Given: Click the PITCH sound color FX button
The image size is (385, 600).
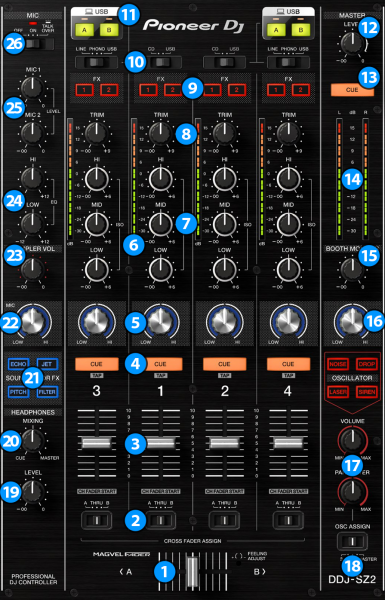Looking at the screenshot, I should tap(18, 392).
